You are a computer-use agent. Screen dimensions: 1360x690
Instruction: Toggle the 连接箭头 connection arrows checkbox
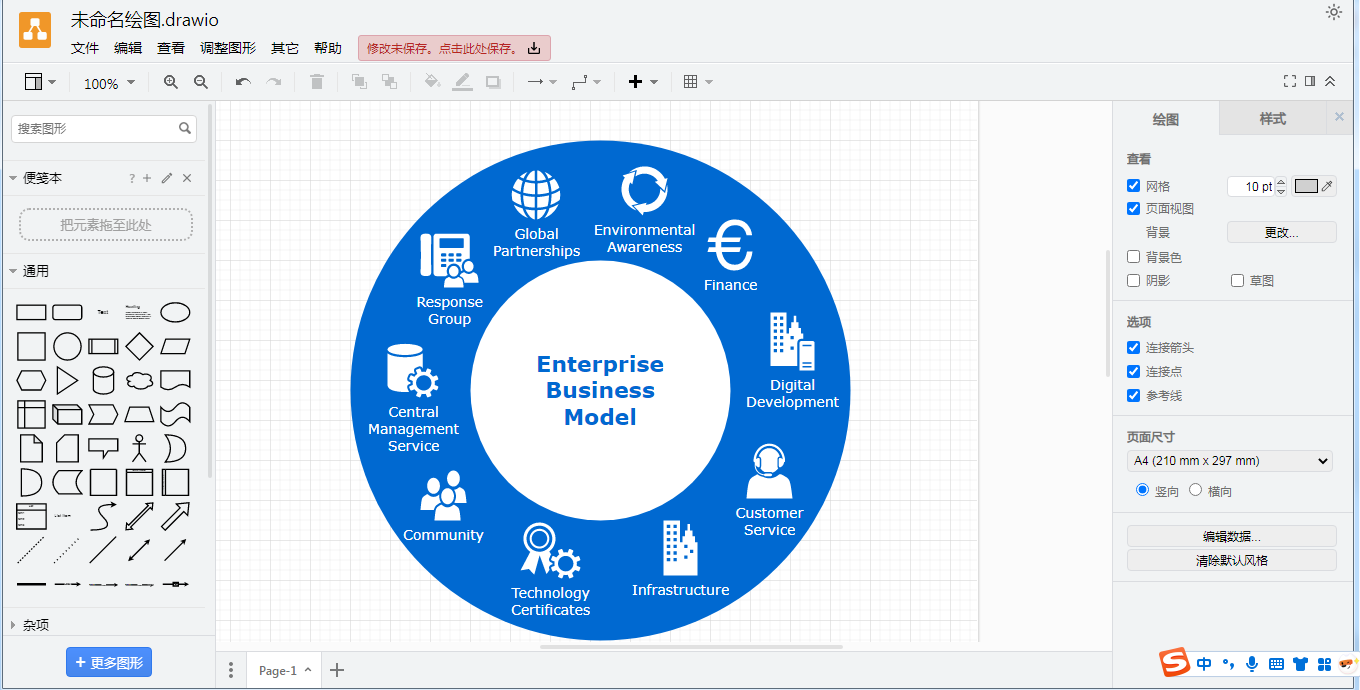1133,348
